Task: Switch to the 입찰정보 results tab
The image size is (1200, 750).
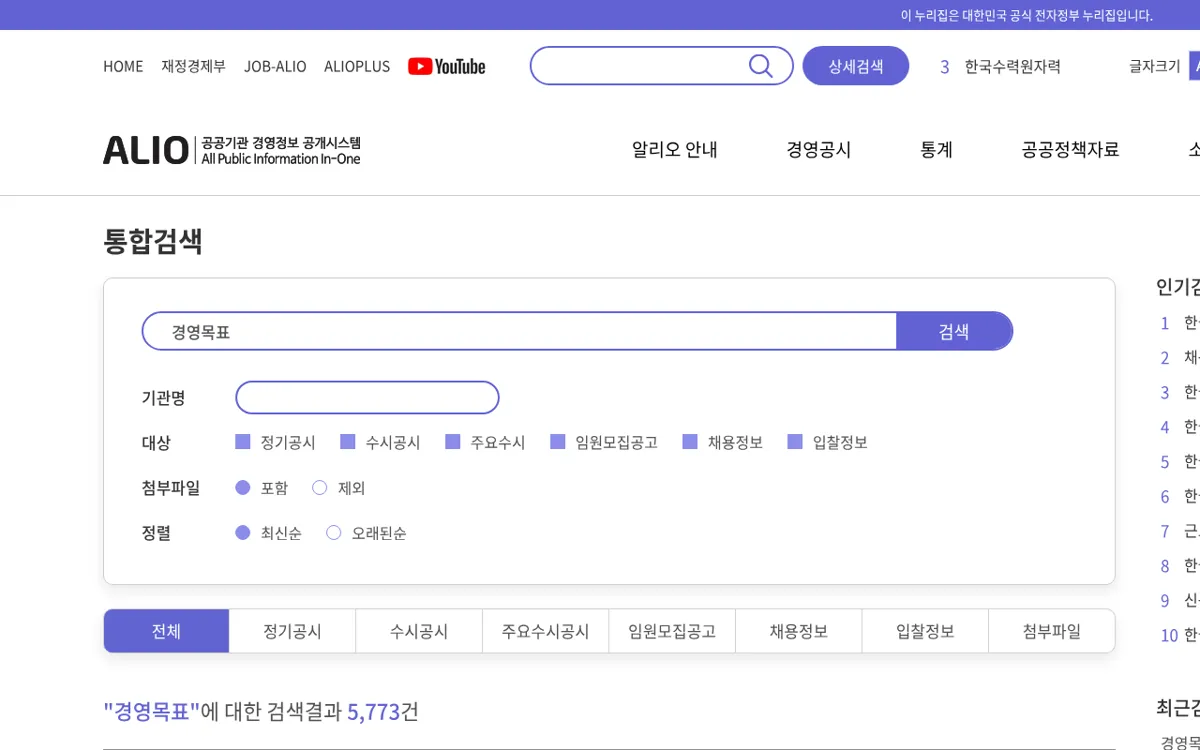Action: 925,631
